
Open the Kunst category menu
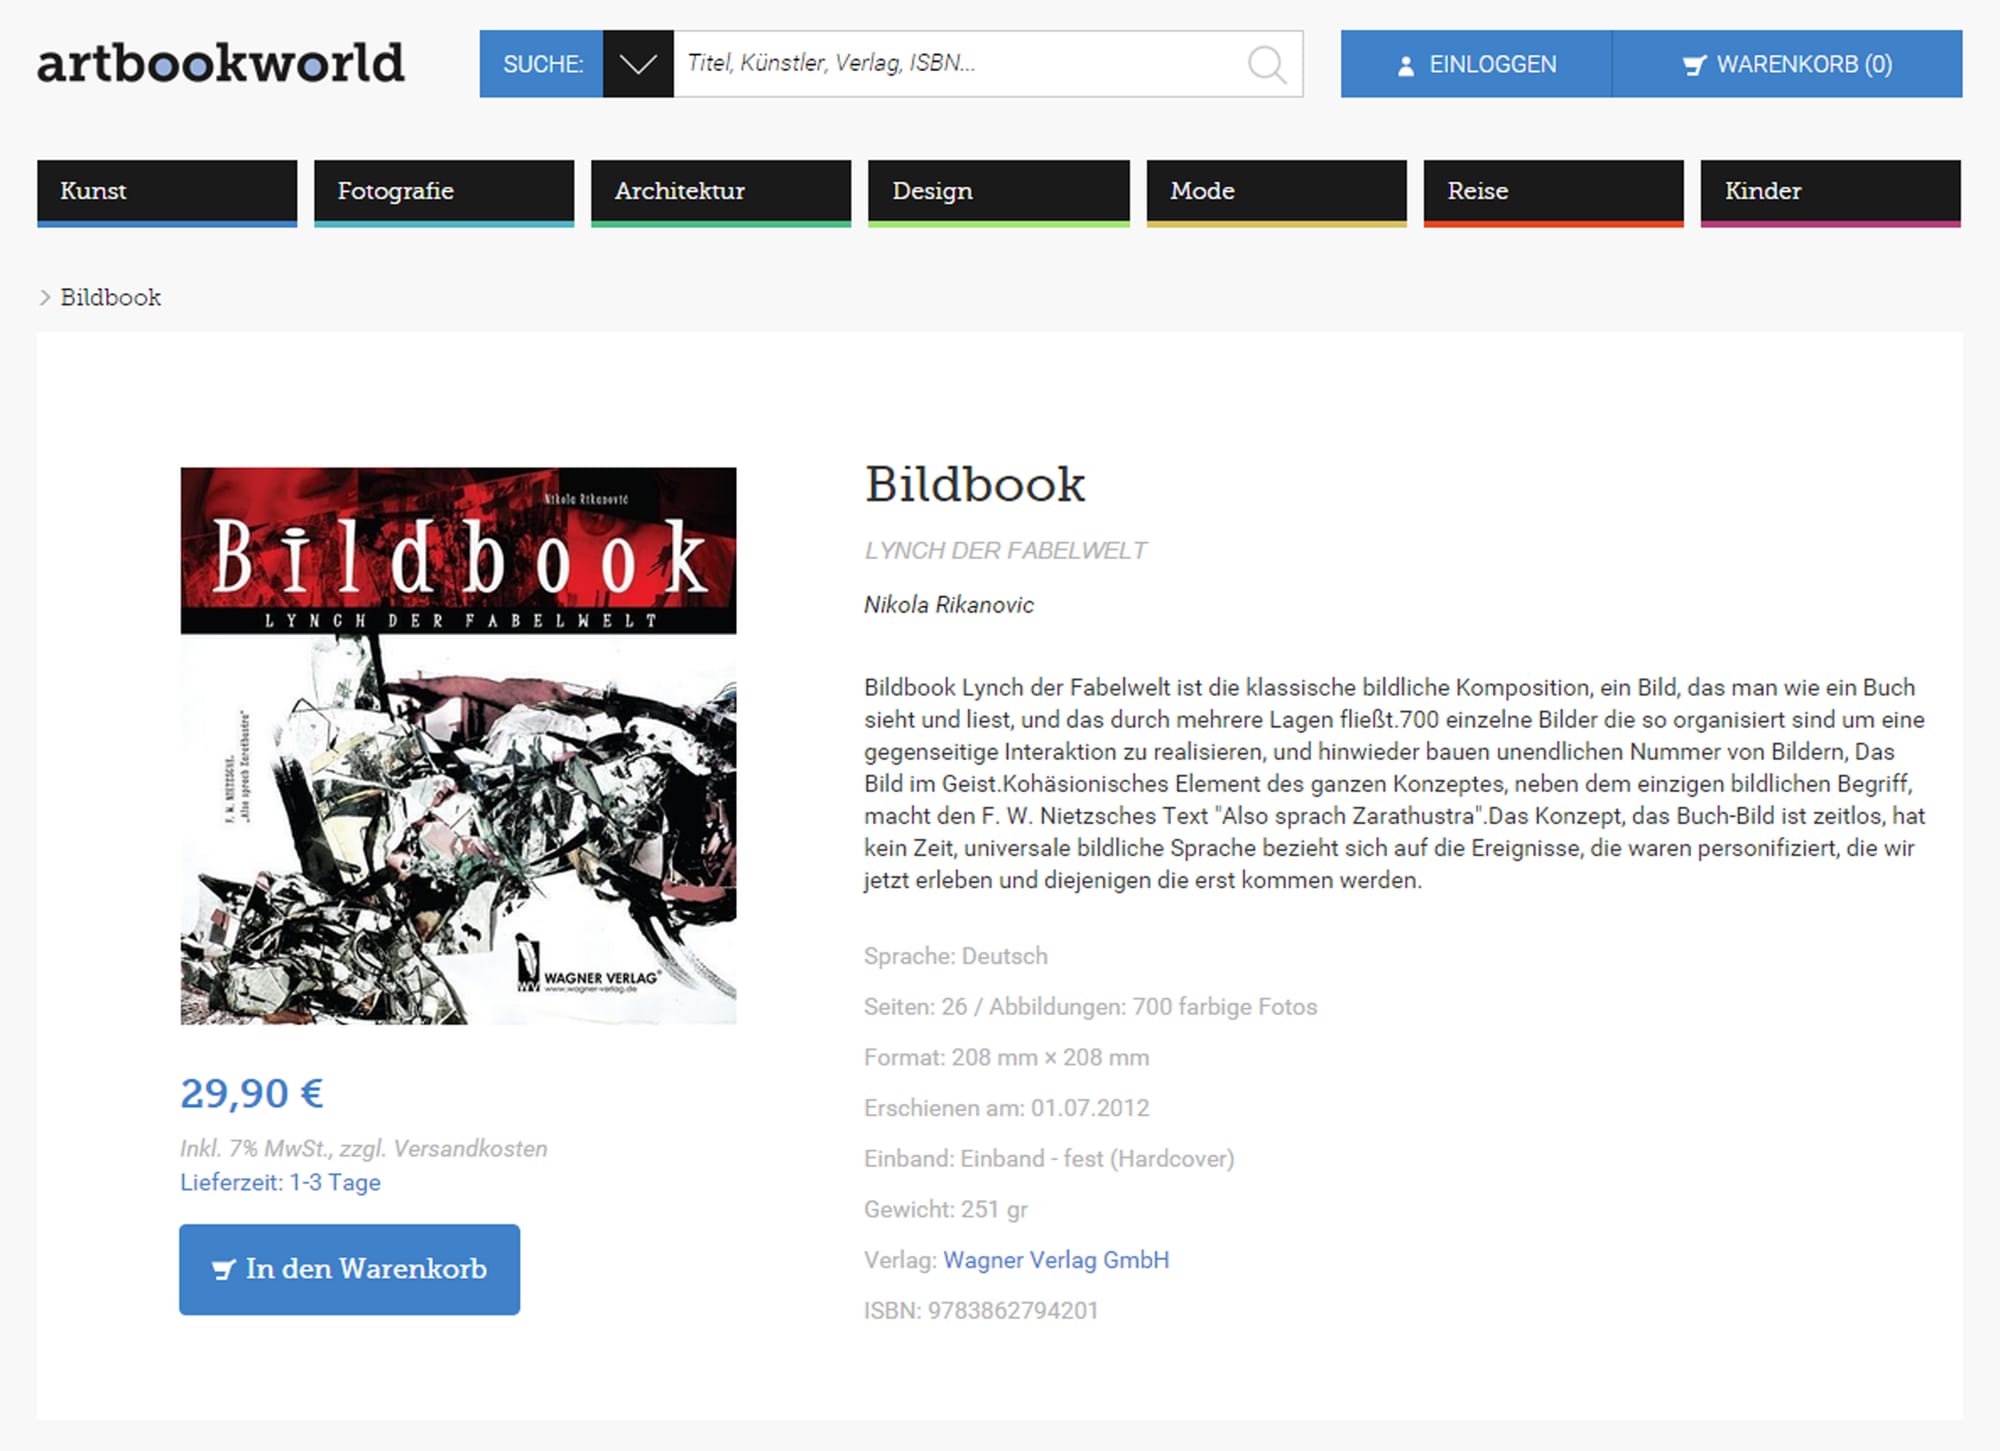point(167,191)
